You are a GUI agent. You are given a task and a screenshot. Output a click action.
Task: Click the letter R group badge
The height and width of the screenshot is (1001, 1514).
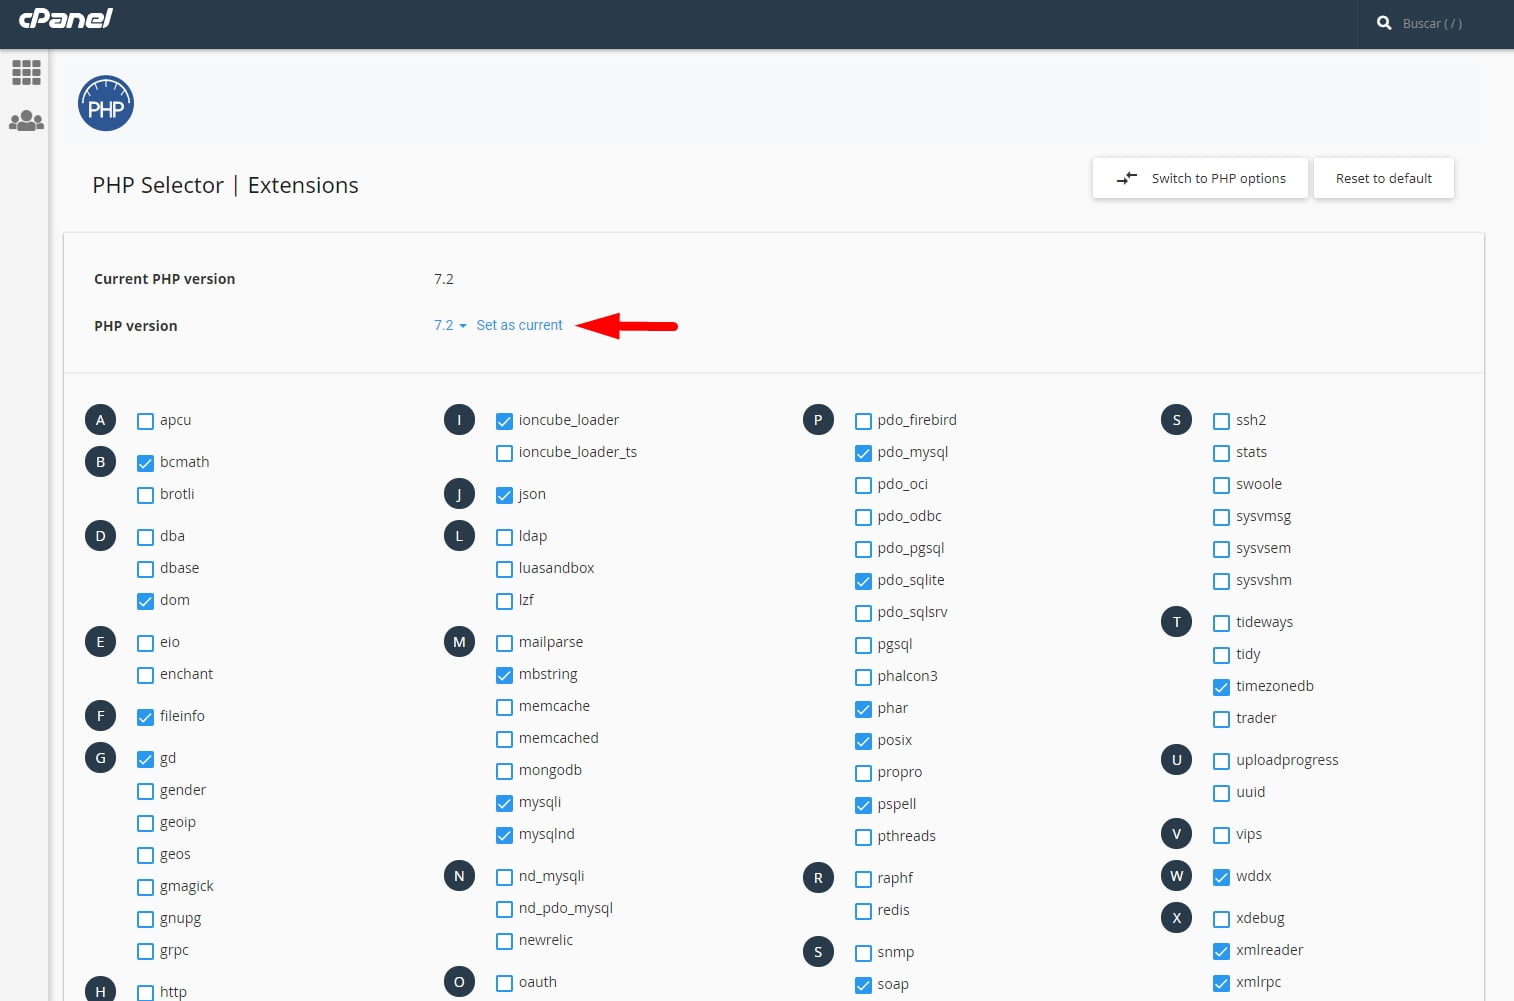tap(818, 878)
